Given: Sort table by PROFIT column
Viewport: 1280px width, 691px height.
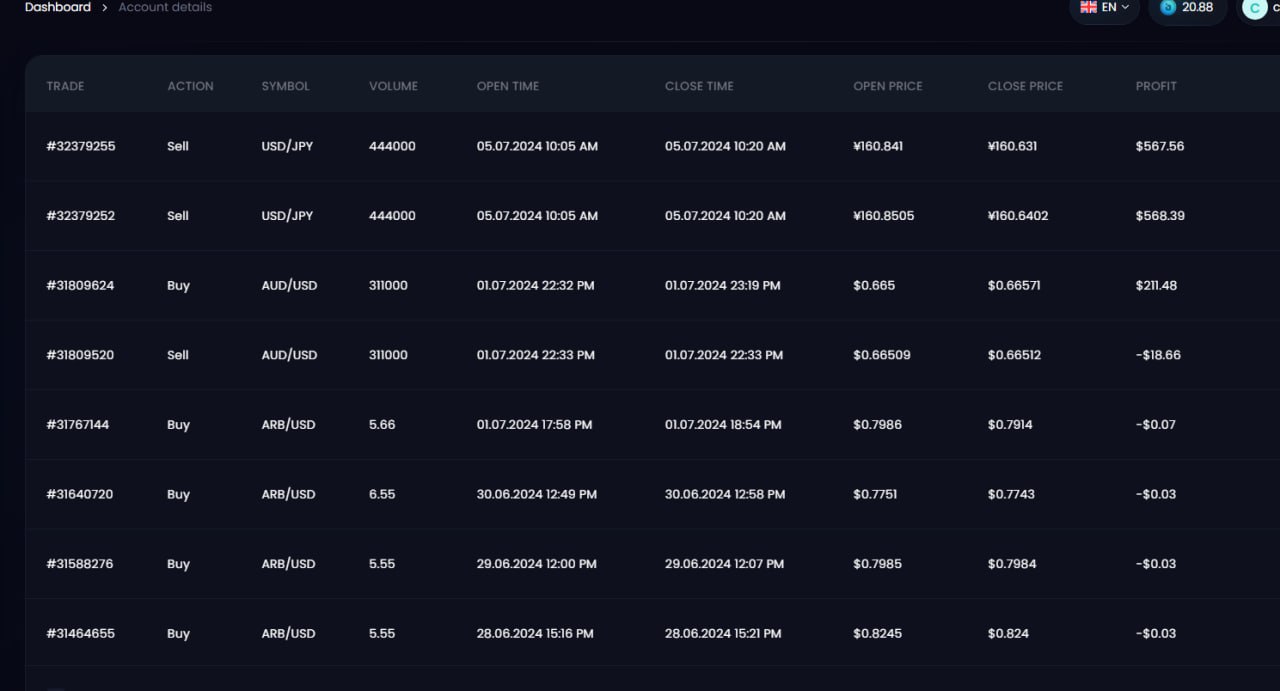Looking at the screenshot, I should tap(1156, 86).
